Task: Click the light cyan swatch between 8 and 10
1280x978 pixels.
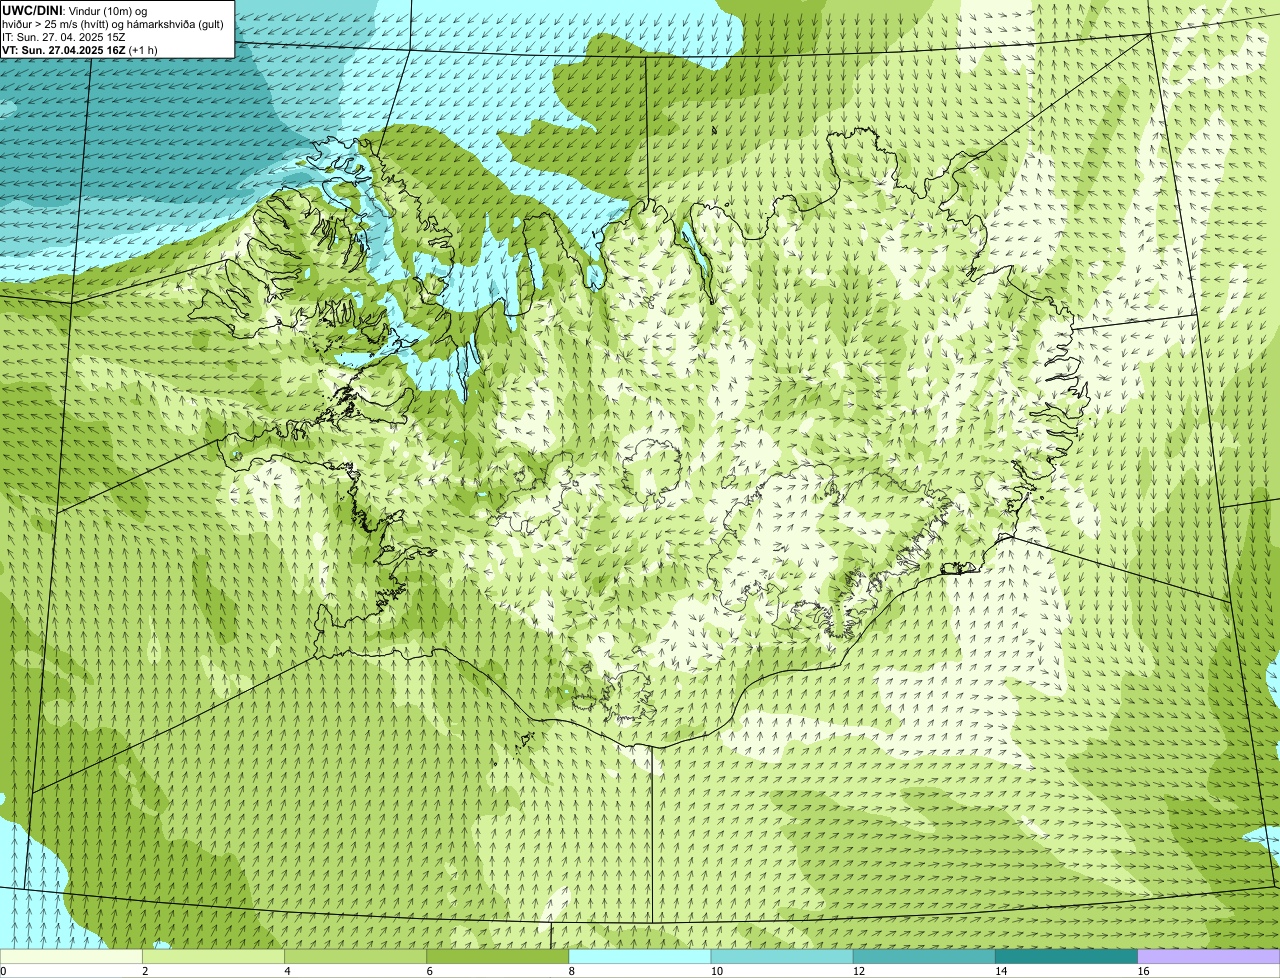Action: [640, 957]
